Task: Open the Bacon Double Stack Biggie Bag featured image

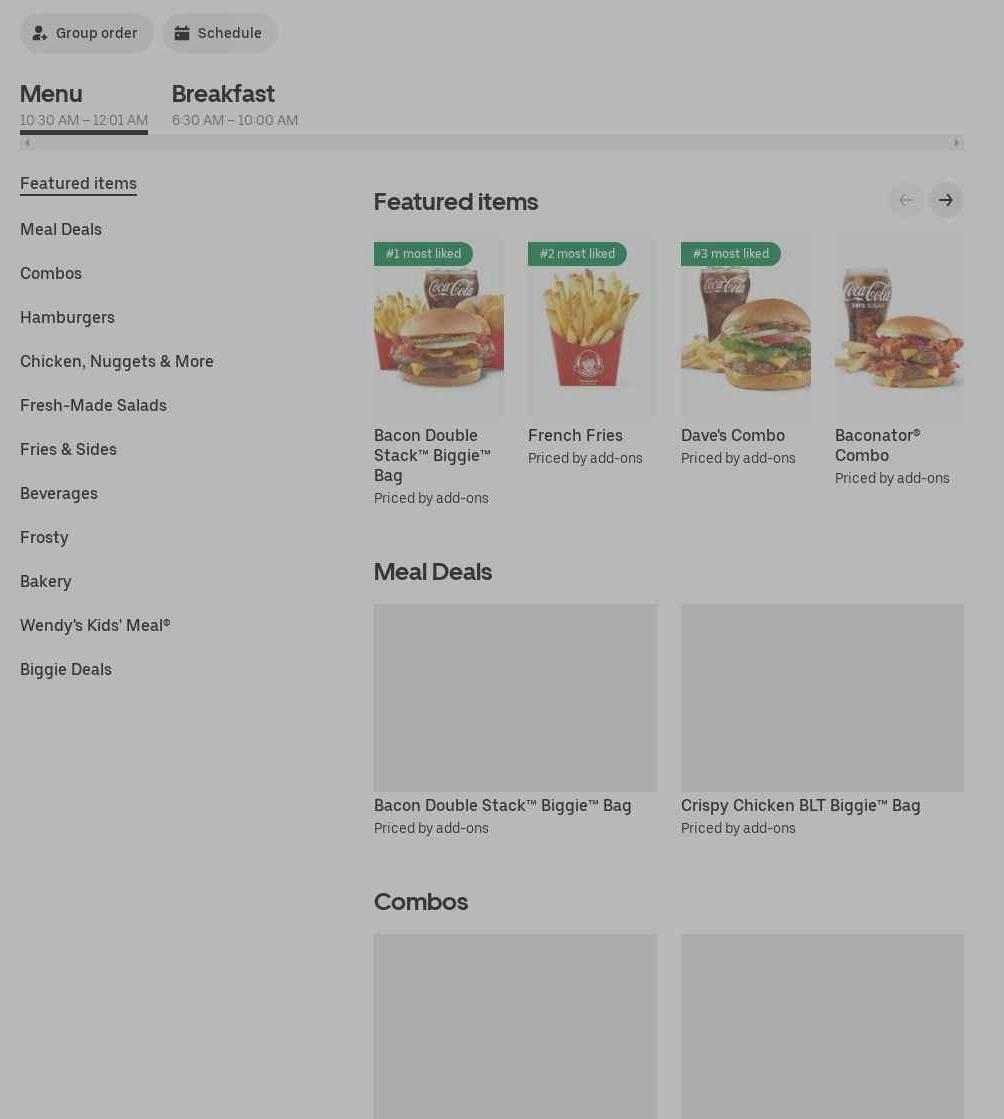Action: pyautogui.click(x=439, y=325)
